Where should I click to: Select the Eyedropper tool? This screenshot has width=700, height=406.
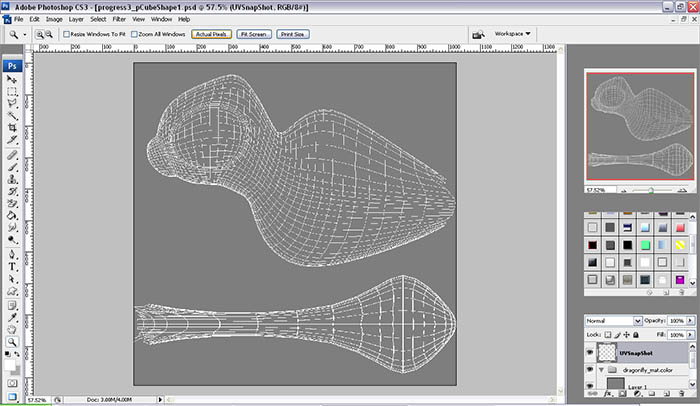[12, 318]
